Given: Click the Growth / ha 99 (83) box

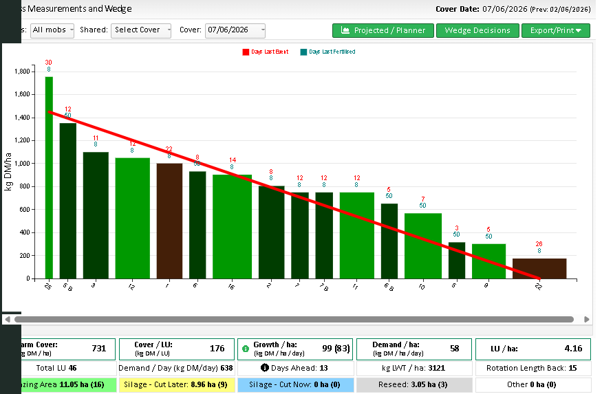Looking at the screenshot, I should pos(295,349).
